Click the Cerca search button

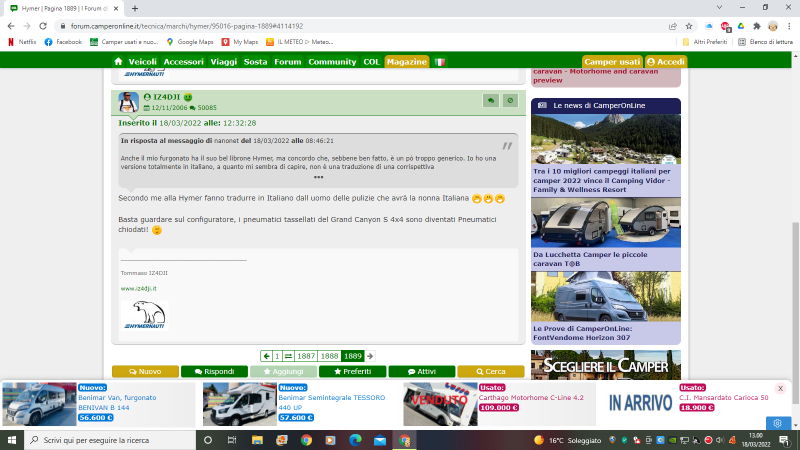491,371
